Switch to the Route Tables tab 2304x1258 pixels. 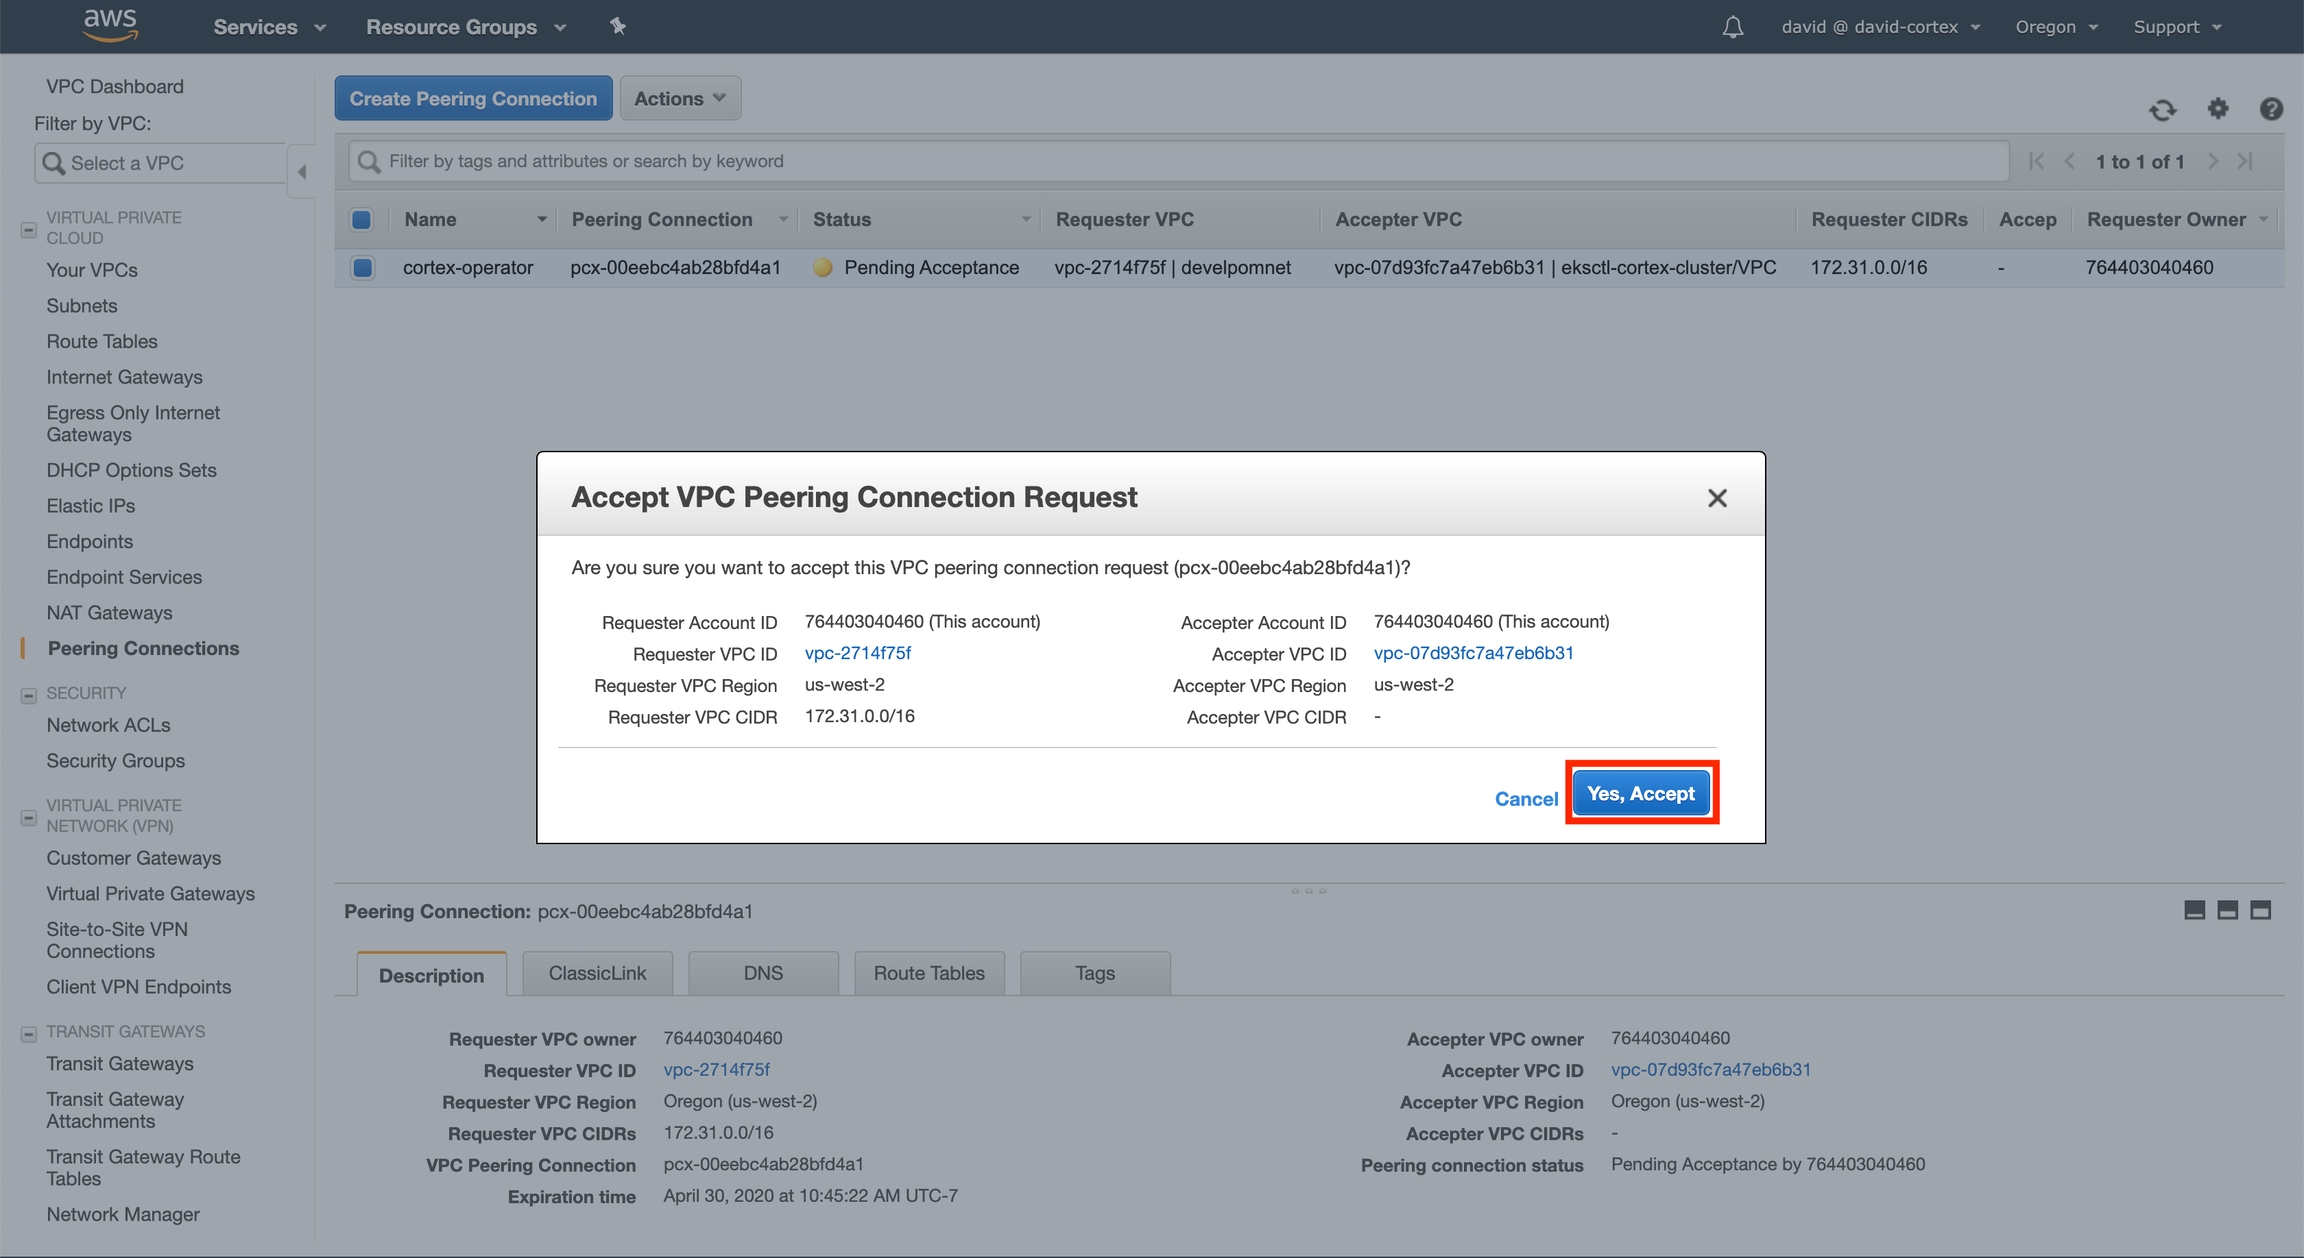[928, 973]
